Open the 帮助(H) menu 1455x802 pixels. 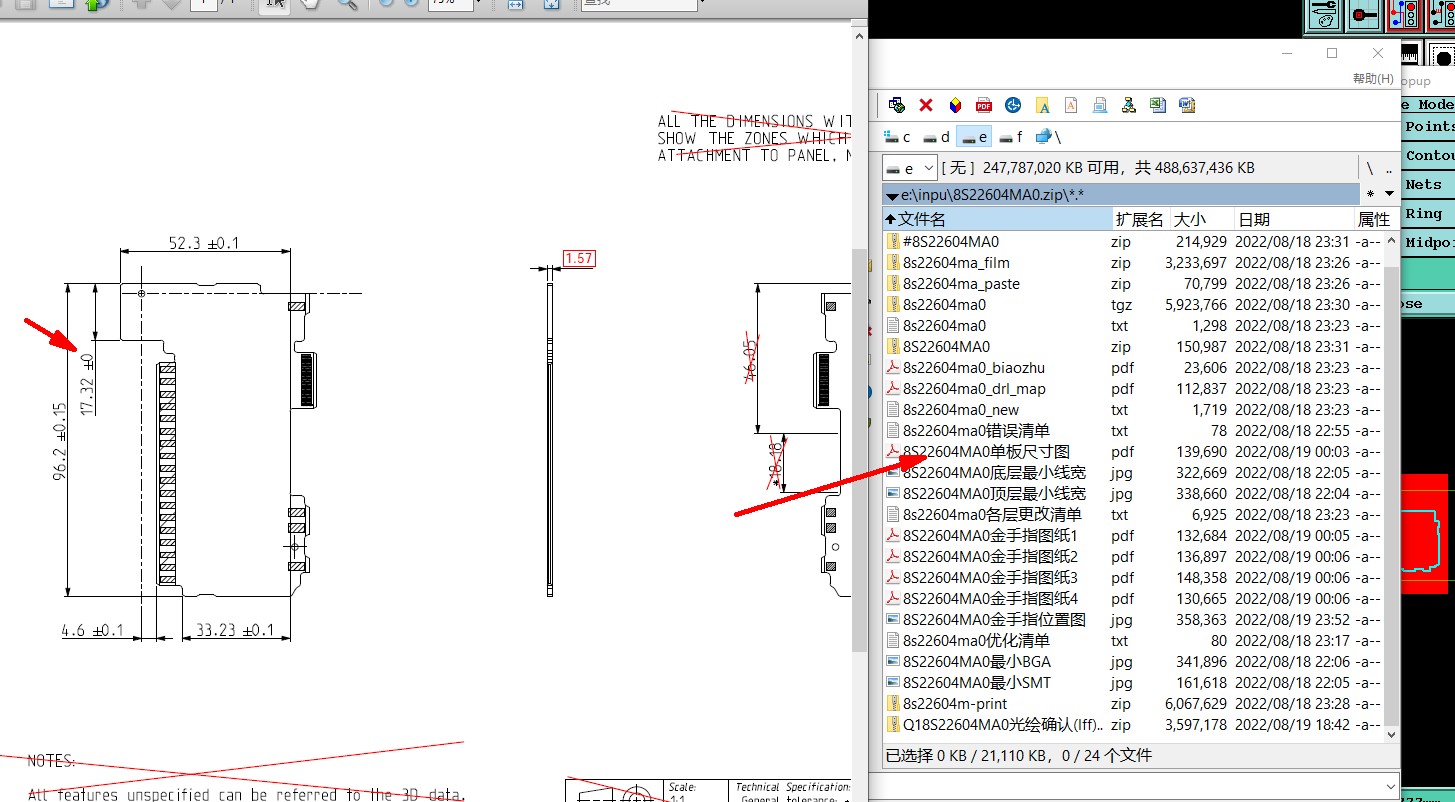[1373, 78]
